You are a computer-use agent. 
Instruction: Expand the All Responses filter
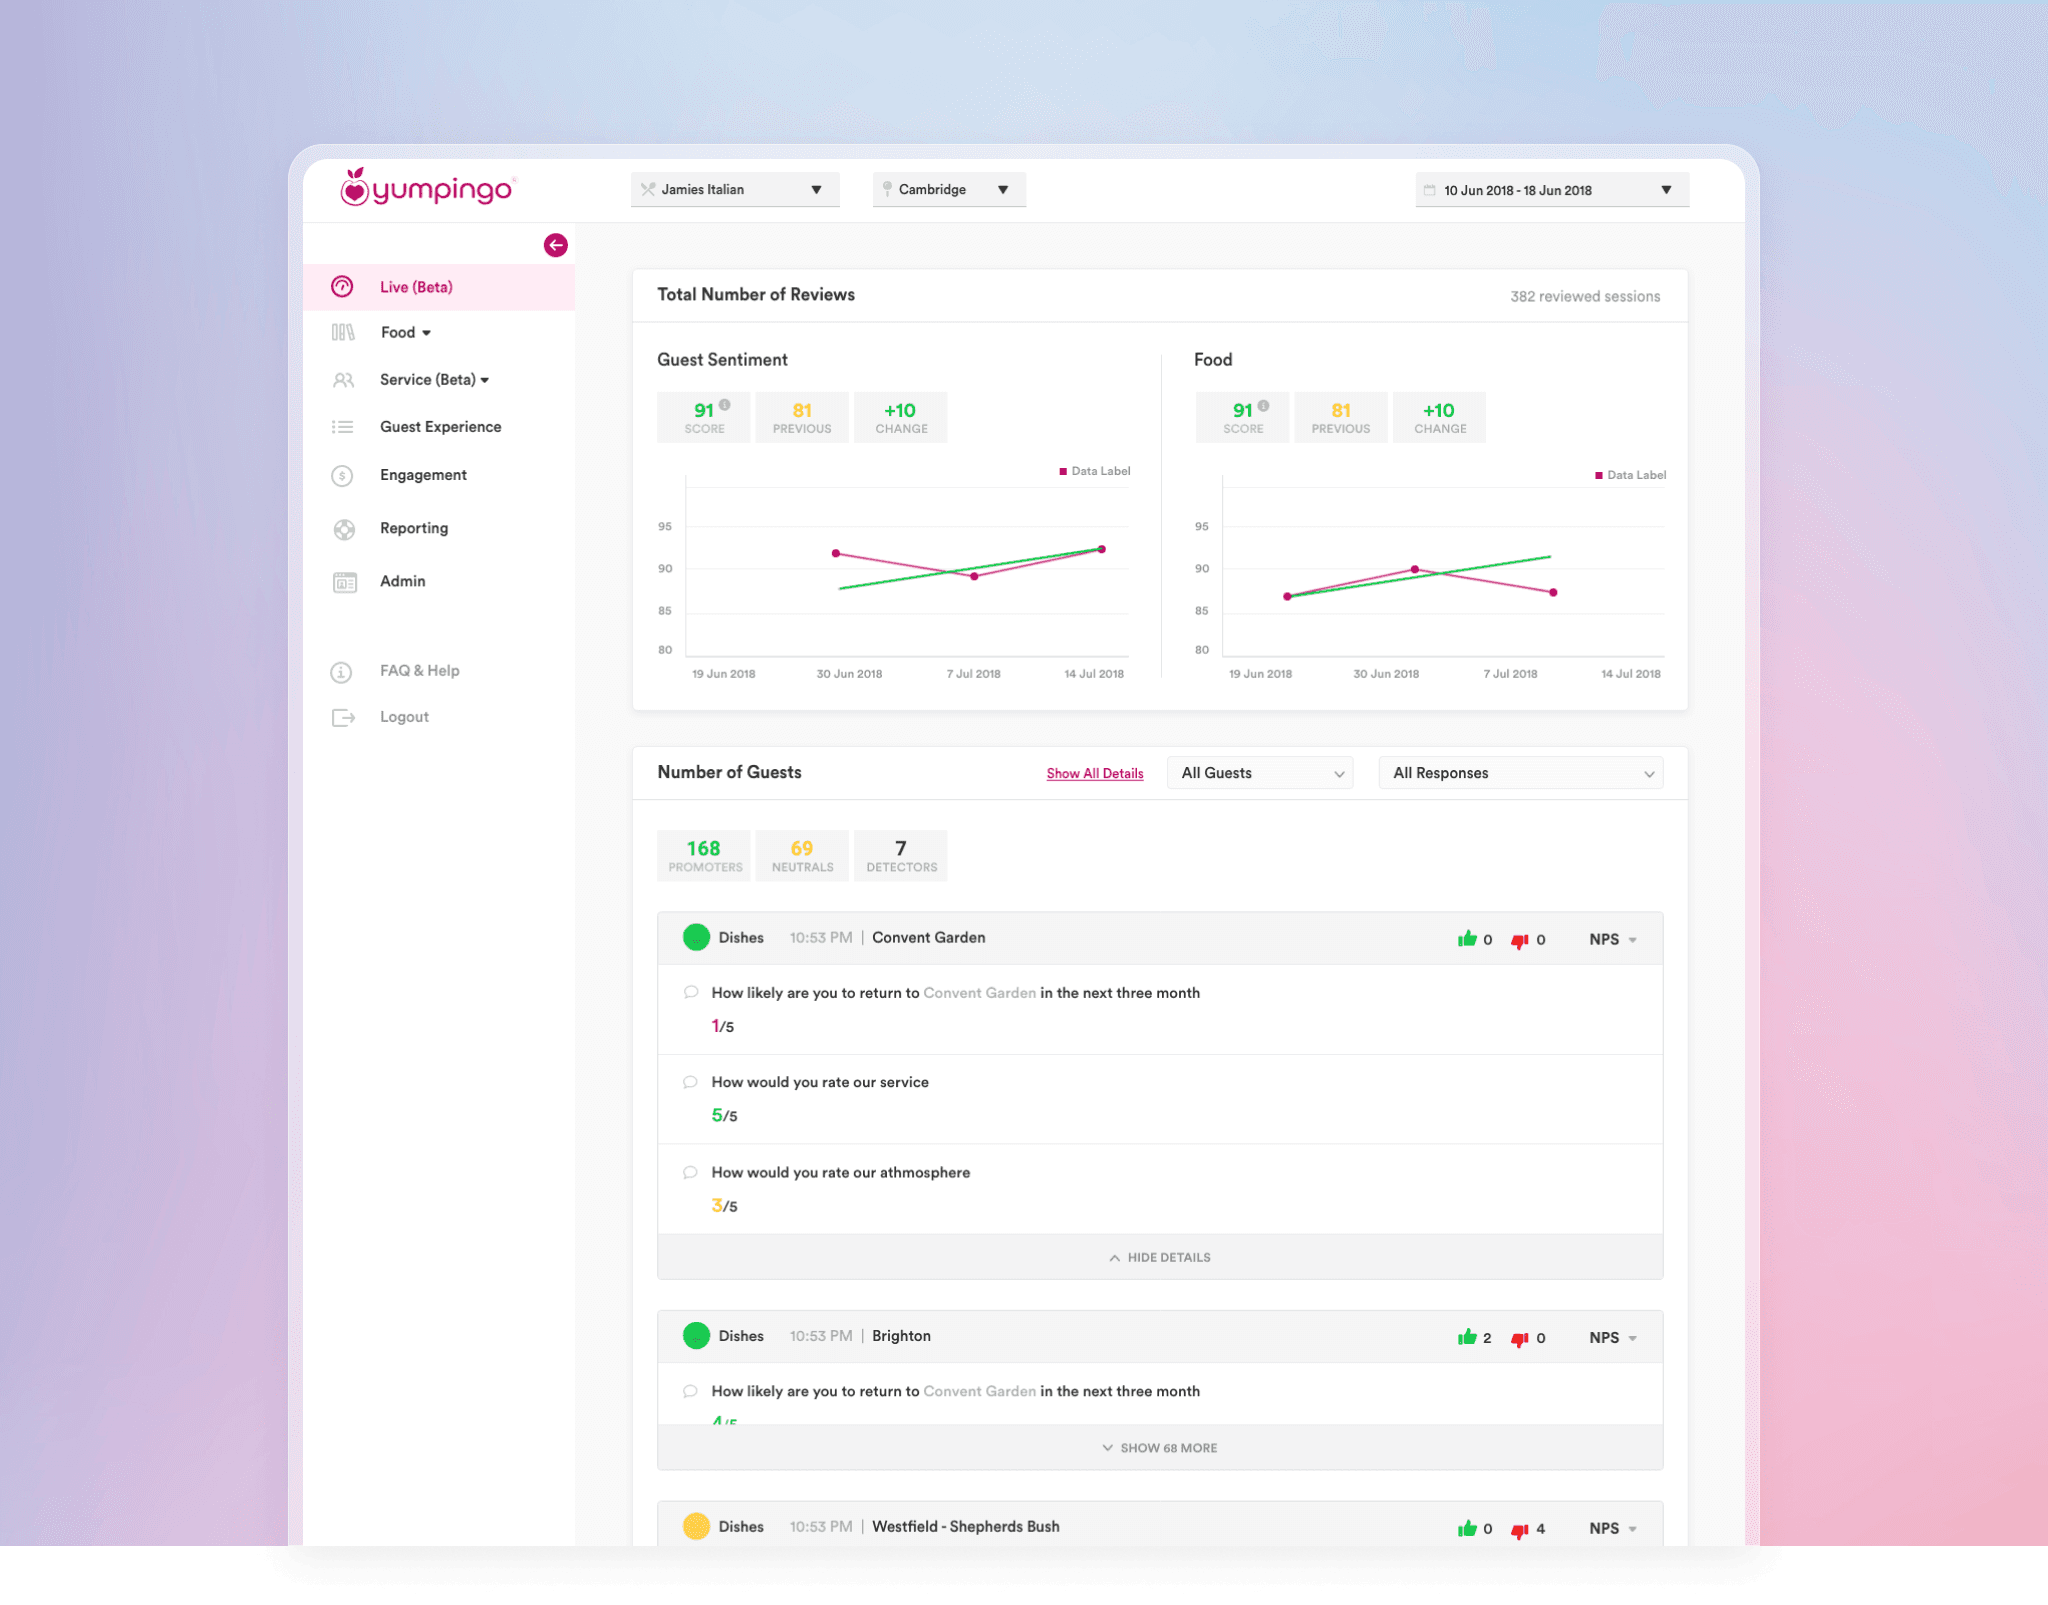point(1520,773)
